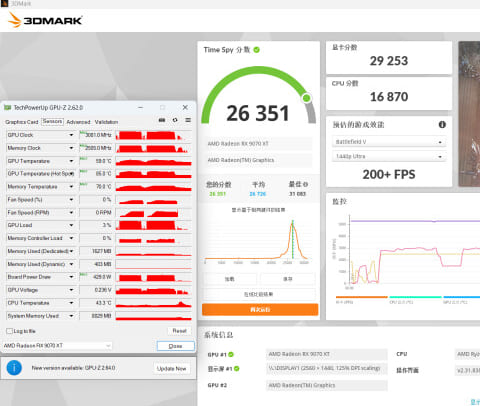The image size is (480, 406).
Task: Click the CPU score 16 870
Action: click(389, 97)
